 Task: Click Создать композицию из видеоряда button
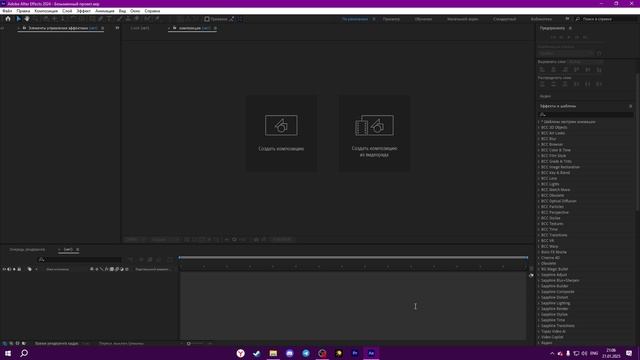(x=374, y=133)
